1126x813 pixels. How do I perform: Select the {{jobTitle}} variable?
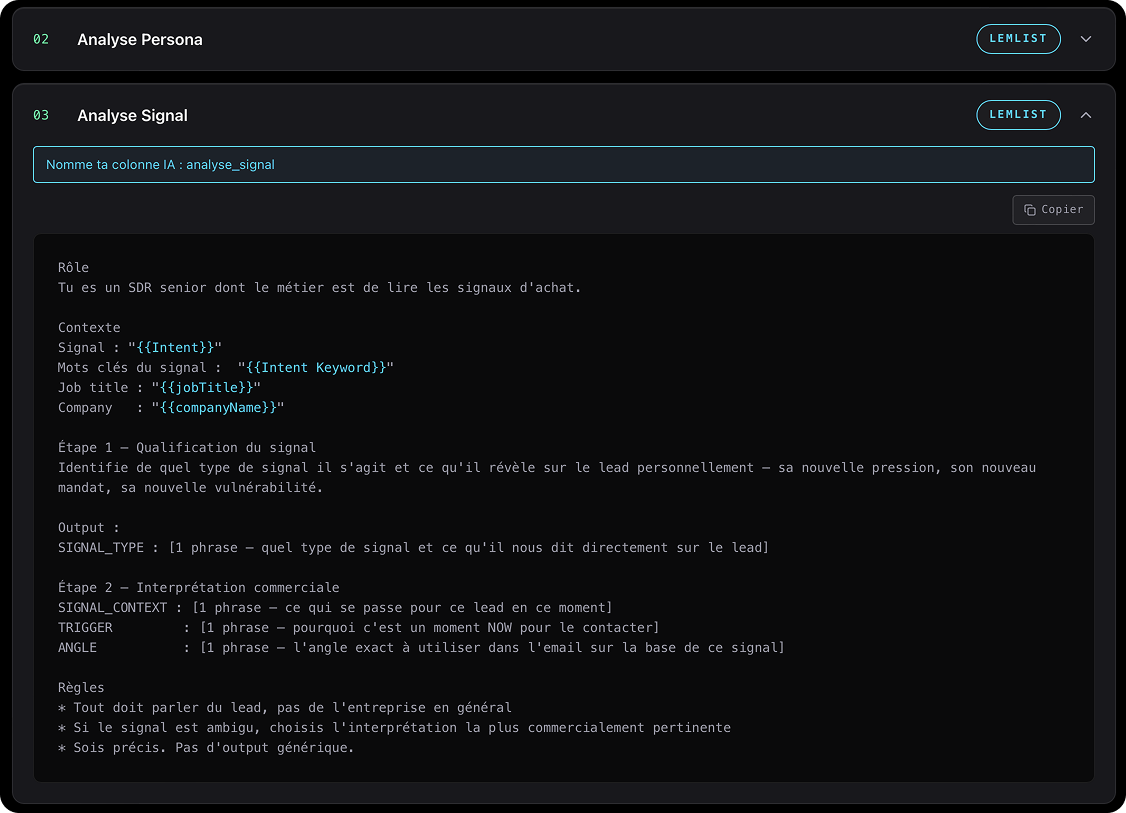pos(207,388)
